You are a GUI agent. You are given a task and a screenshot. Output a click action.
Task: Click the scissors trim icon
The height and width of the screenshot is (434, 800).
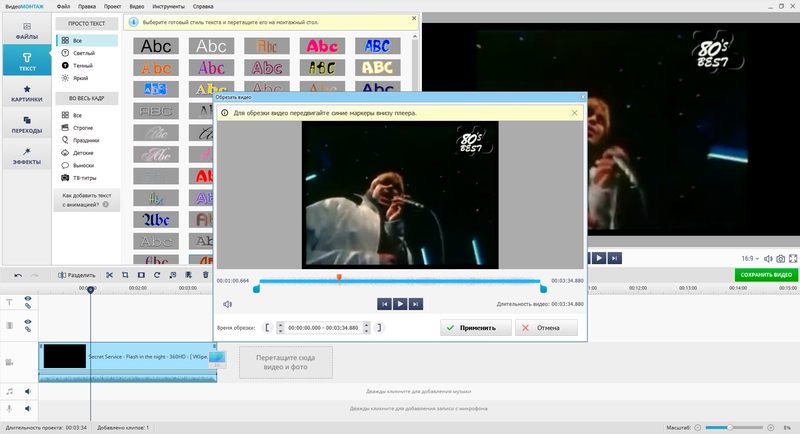tap(109, 275)
